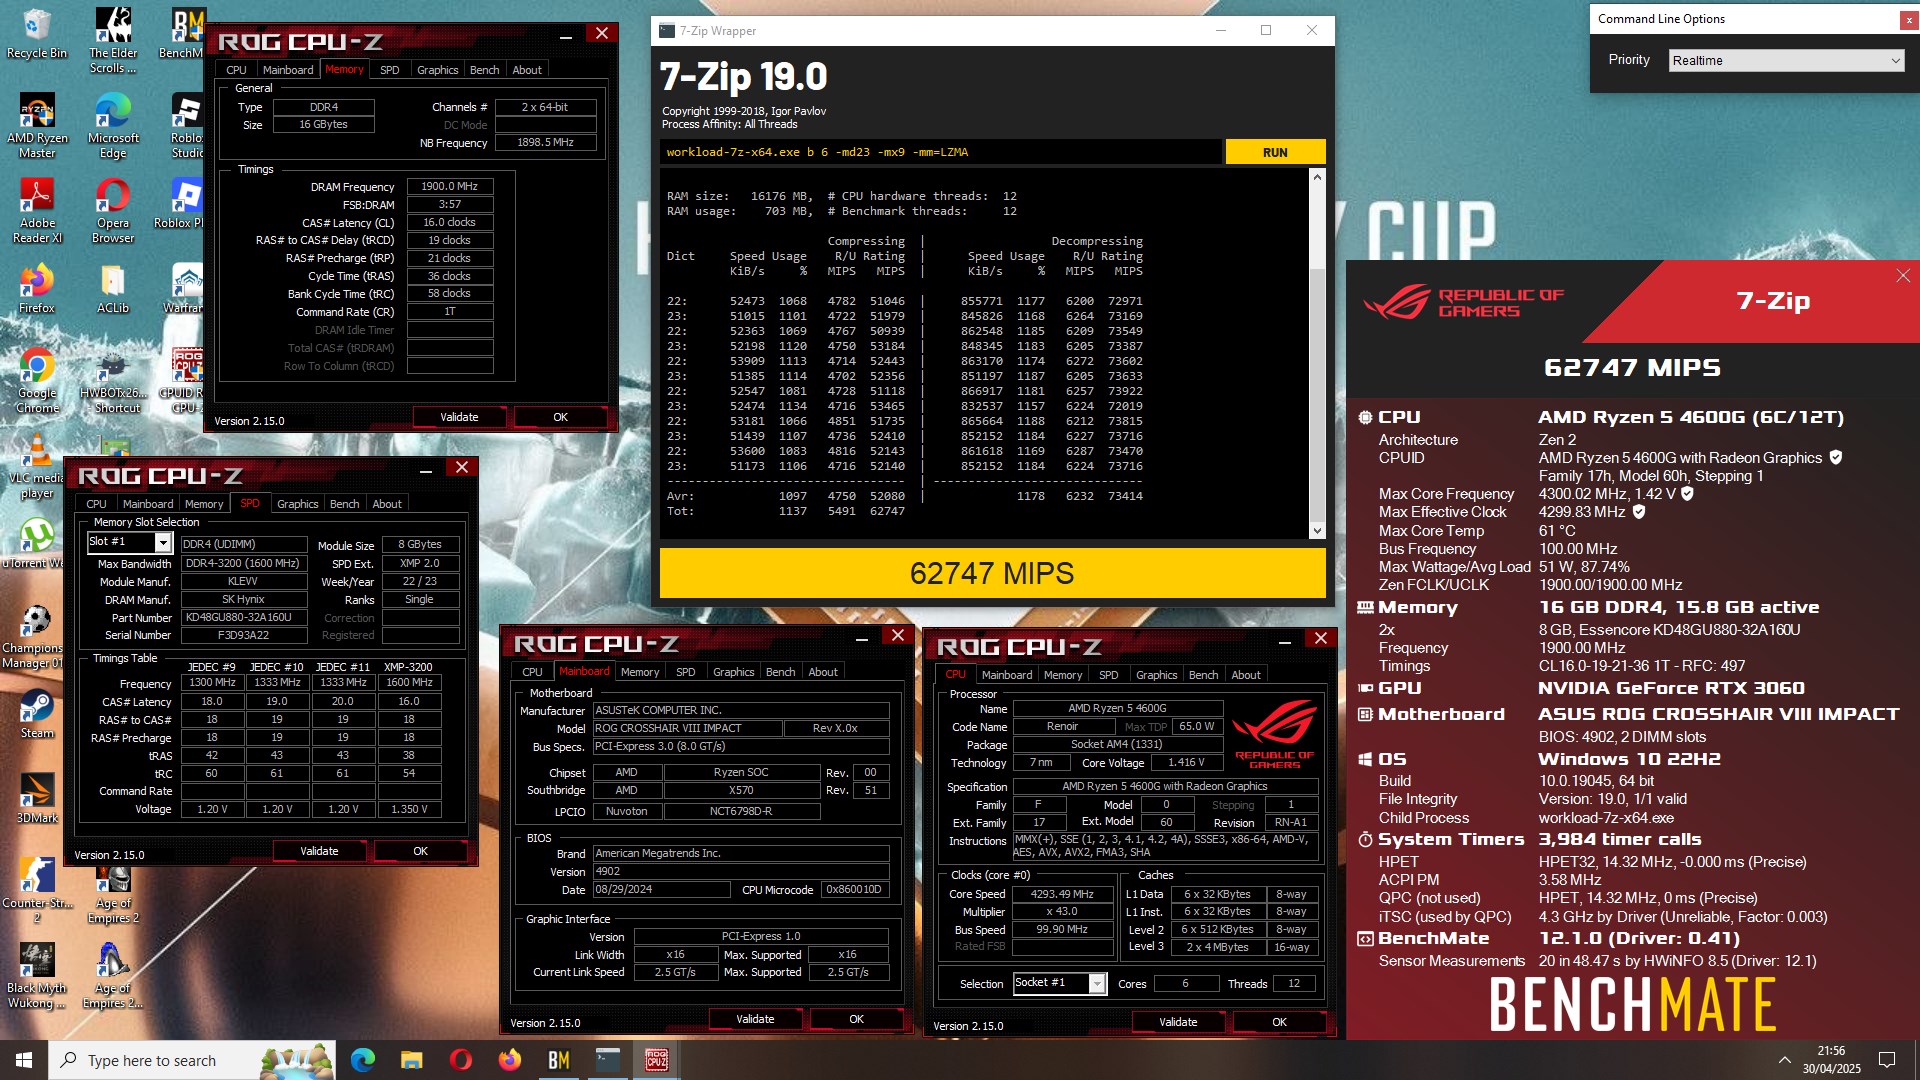The width and height of the screenshot is (1920, 1080).
Task: Click the Windows Start button
Action: pyautogui.click(x=24, y=1060)
